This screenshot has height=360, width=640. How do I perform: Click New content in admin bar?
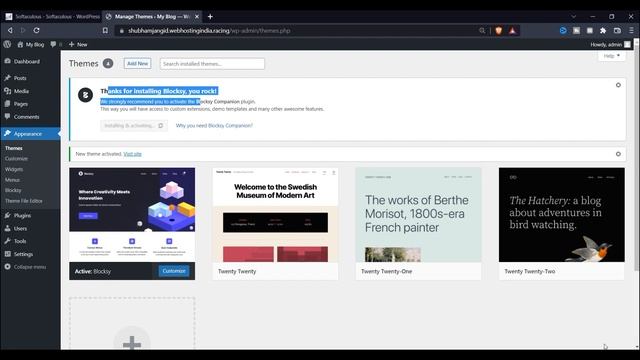point(78,44)
